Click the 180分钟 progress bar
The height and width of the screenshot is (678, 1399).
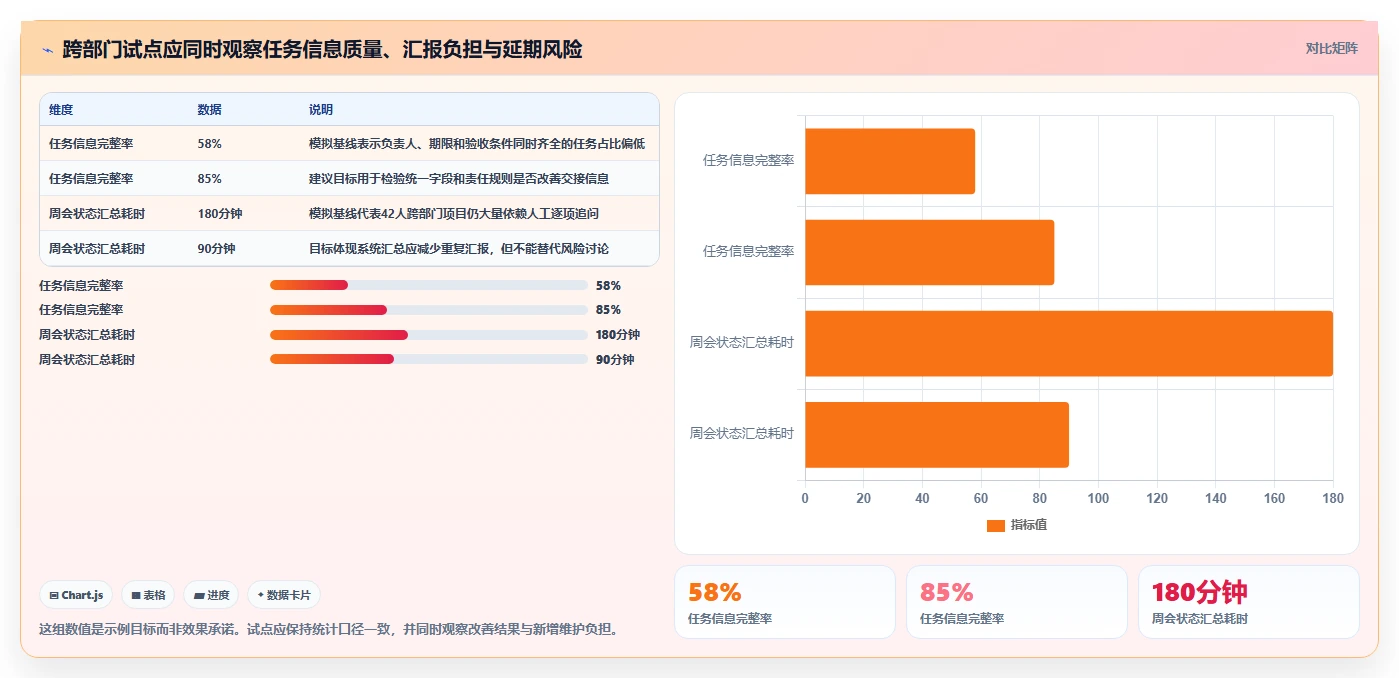(x=429, y=335)
